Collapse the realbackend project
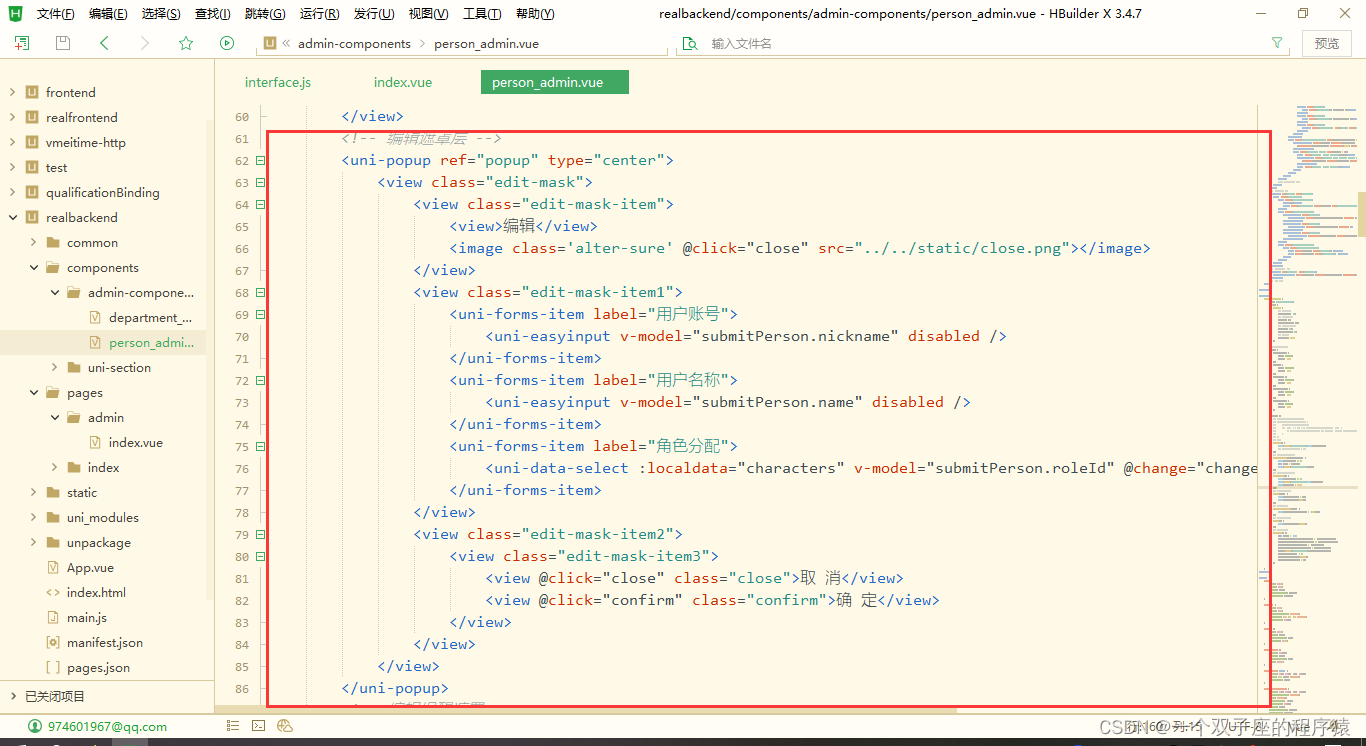Screen dimensions: 1366x746 (12, 217)
